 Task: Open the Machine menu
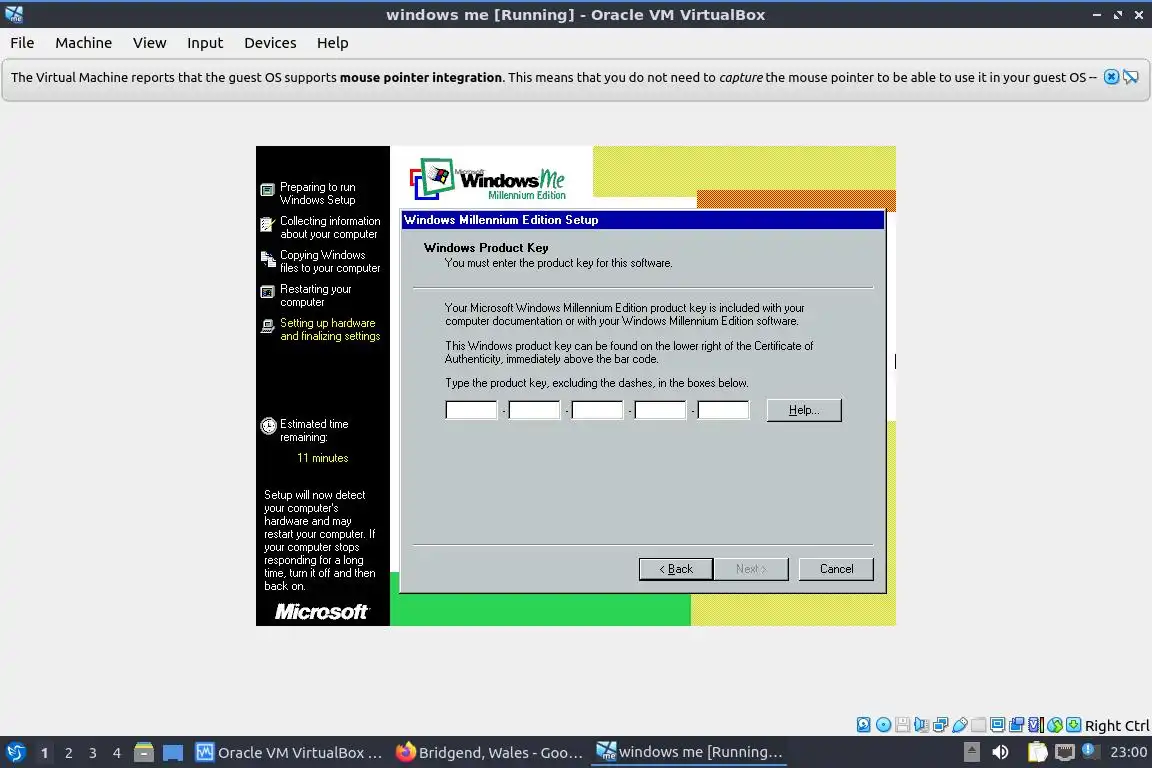pyautogui.click(x=84, y=43)
